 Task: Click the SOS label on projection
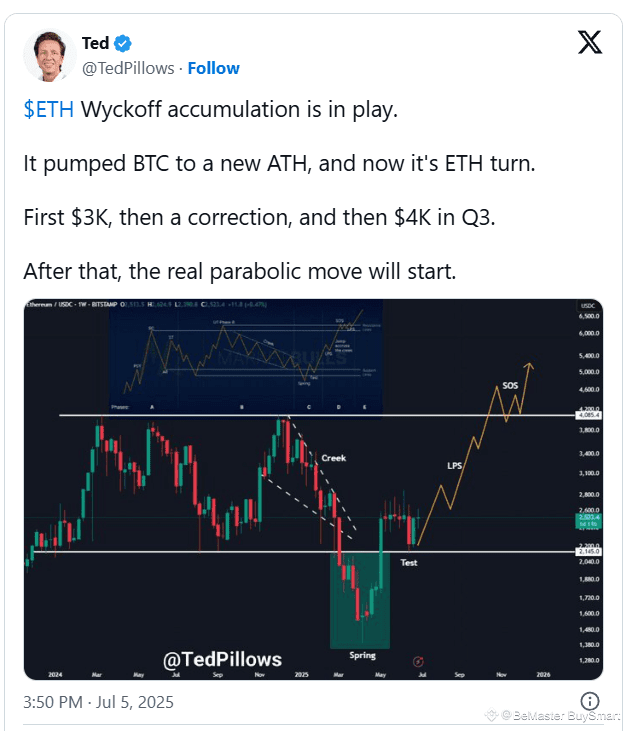[x=510, y=386]
